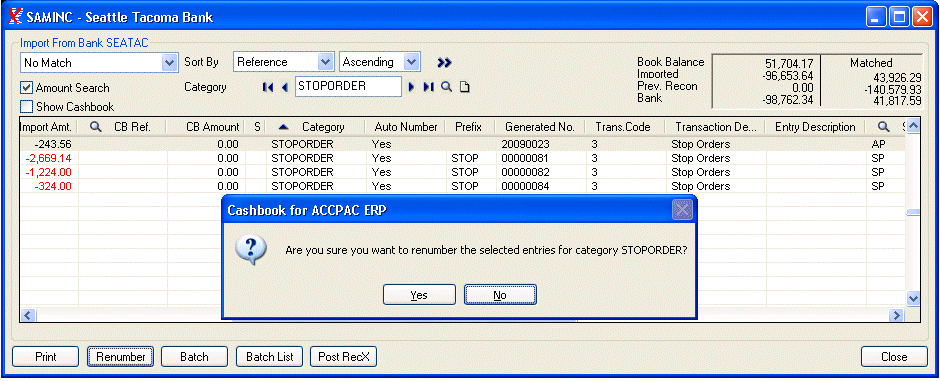Click the Batch button
940x381 pixels.
pos(194,356)
